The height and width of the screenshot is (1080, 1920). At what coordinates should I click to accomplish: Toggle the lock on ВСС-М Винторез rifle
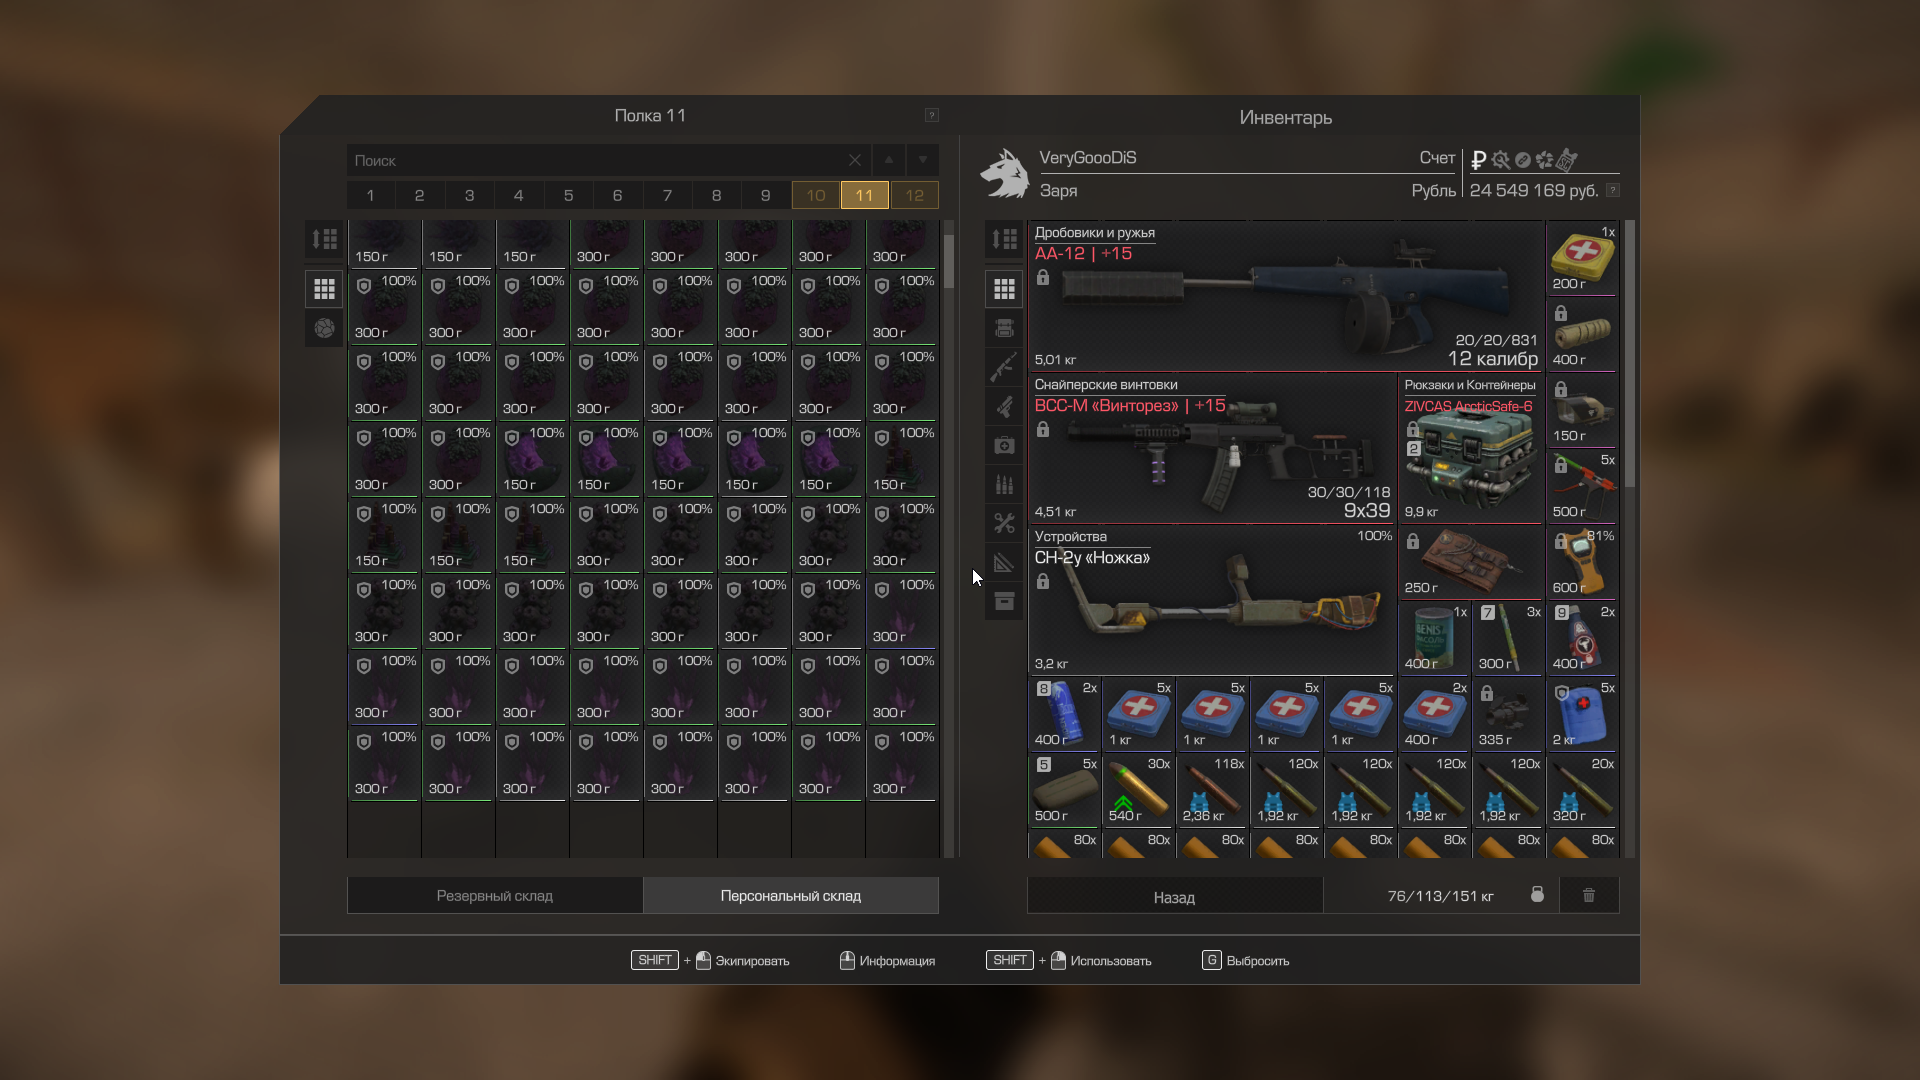[1043, 430]
